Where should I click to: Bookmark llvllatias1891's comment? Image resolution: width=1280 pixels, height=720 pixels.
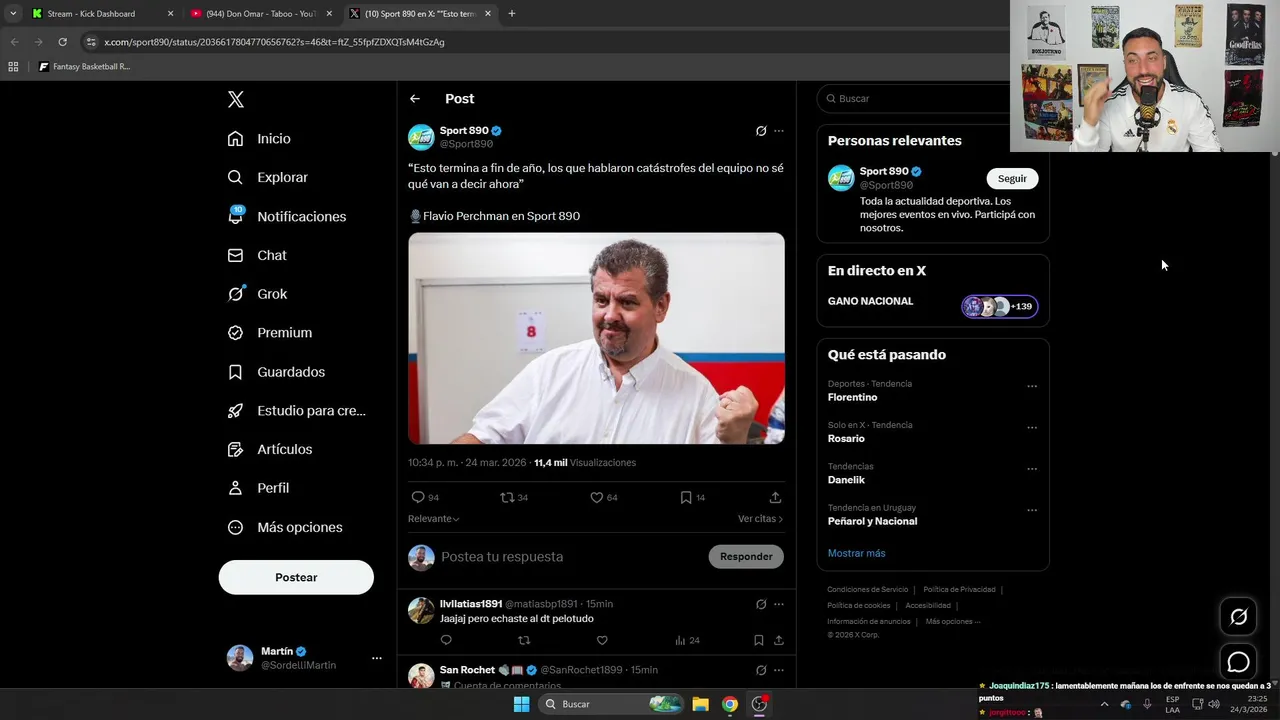[x=759, y=640]
